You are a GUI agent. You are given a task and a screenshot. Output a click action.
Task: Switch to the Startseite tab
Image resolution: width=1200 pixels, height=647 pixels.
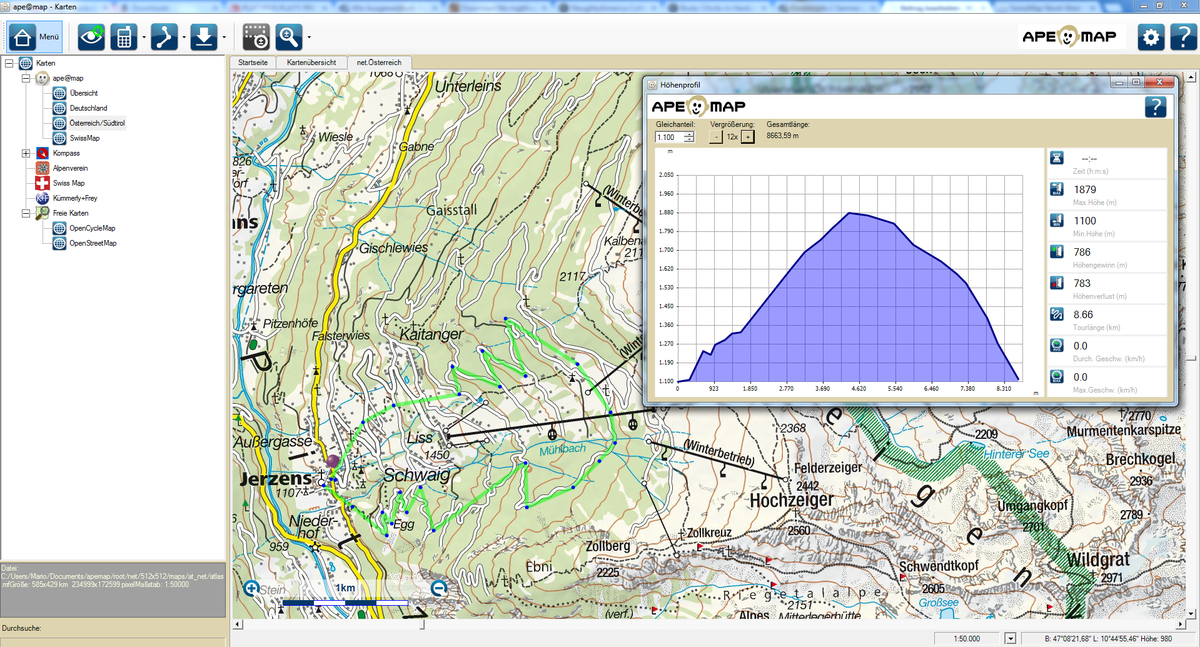tap(253, 62)
